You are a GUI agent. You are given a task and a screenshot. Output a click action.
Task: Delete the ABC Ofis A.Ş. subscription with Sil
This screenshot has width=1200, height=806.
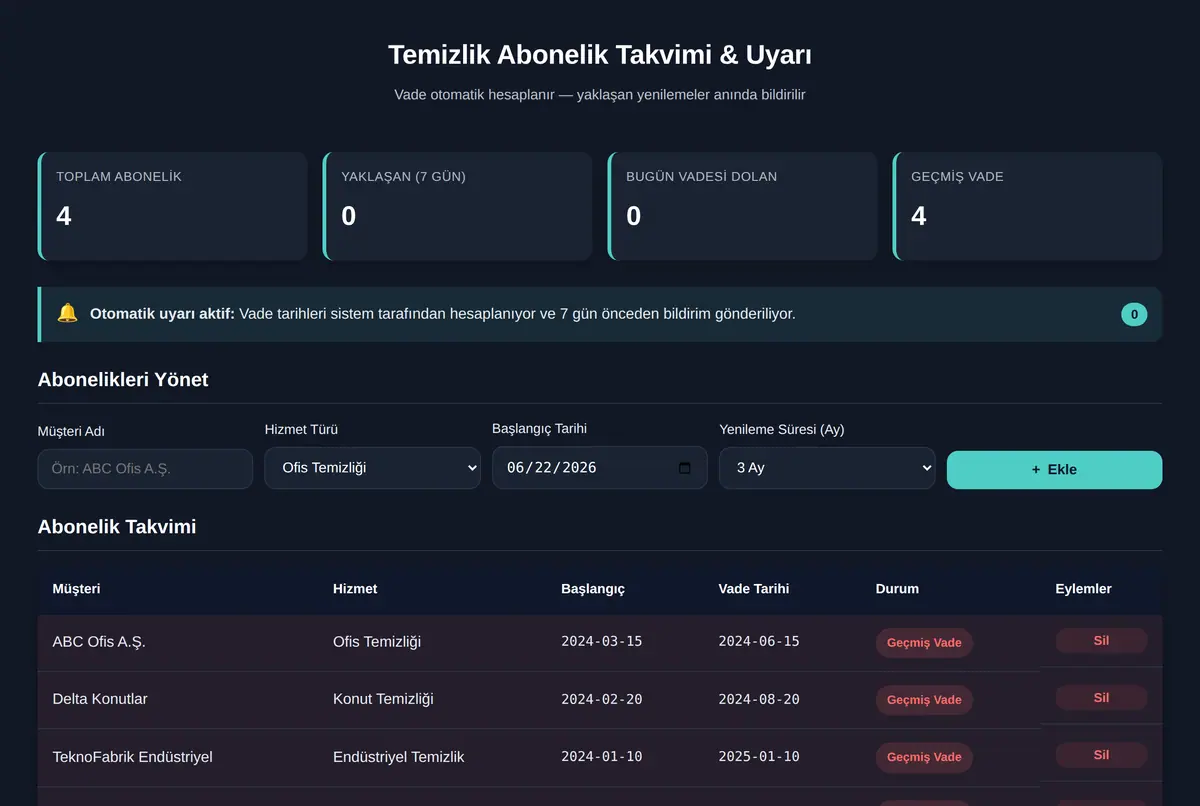click(1101, 640)
